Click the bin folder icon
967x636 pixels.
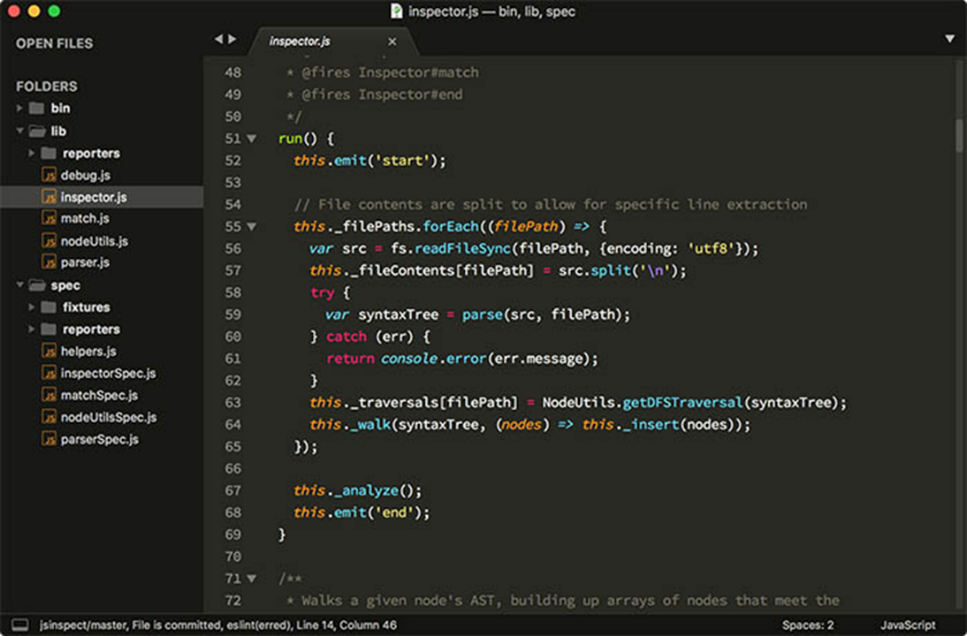(37, 108)
